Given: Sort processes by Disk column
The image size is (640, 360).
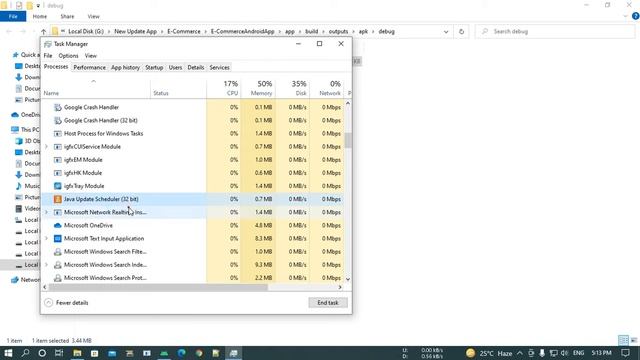Looking at the screenshot, I should coord(292,88).
